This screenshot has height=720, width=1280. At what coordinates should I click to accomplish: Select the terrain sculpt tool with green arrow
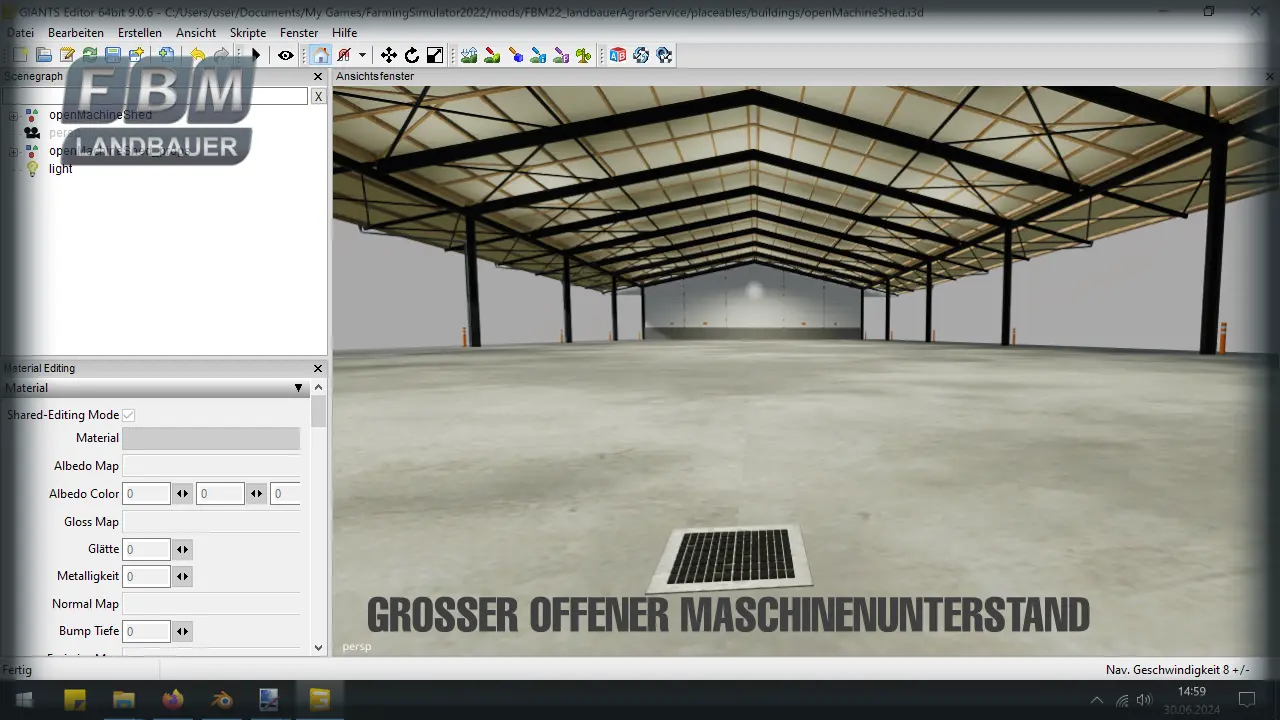469,55
